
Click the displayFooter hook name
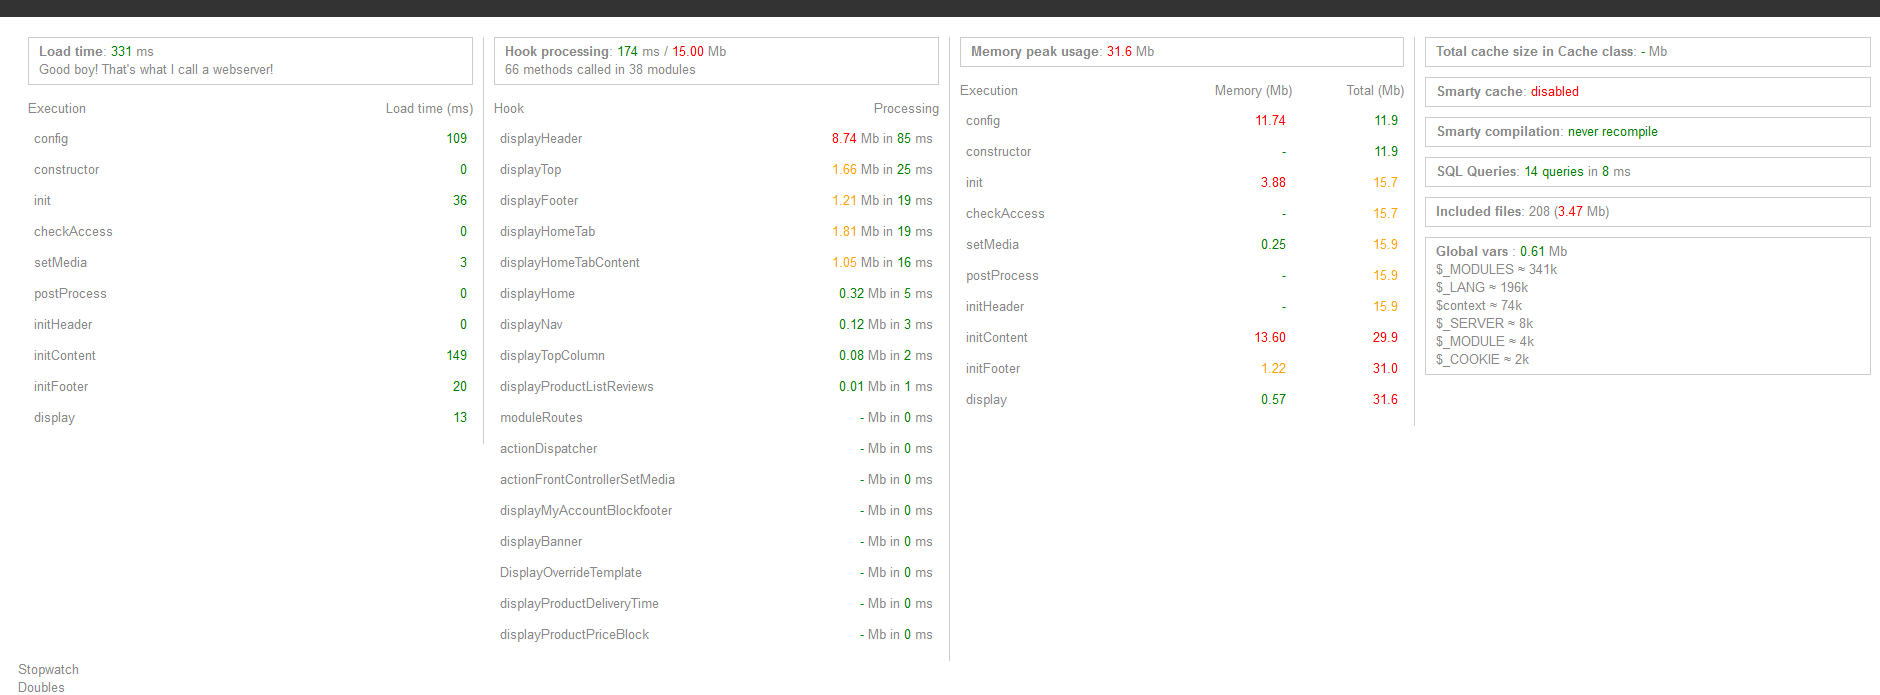coord(539,201)
